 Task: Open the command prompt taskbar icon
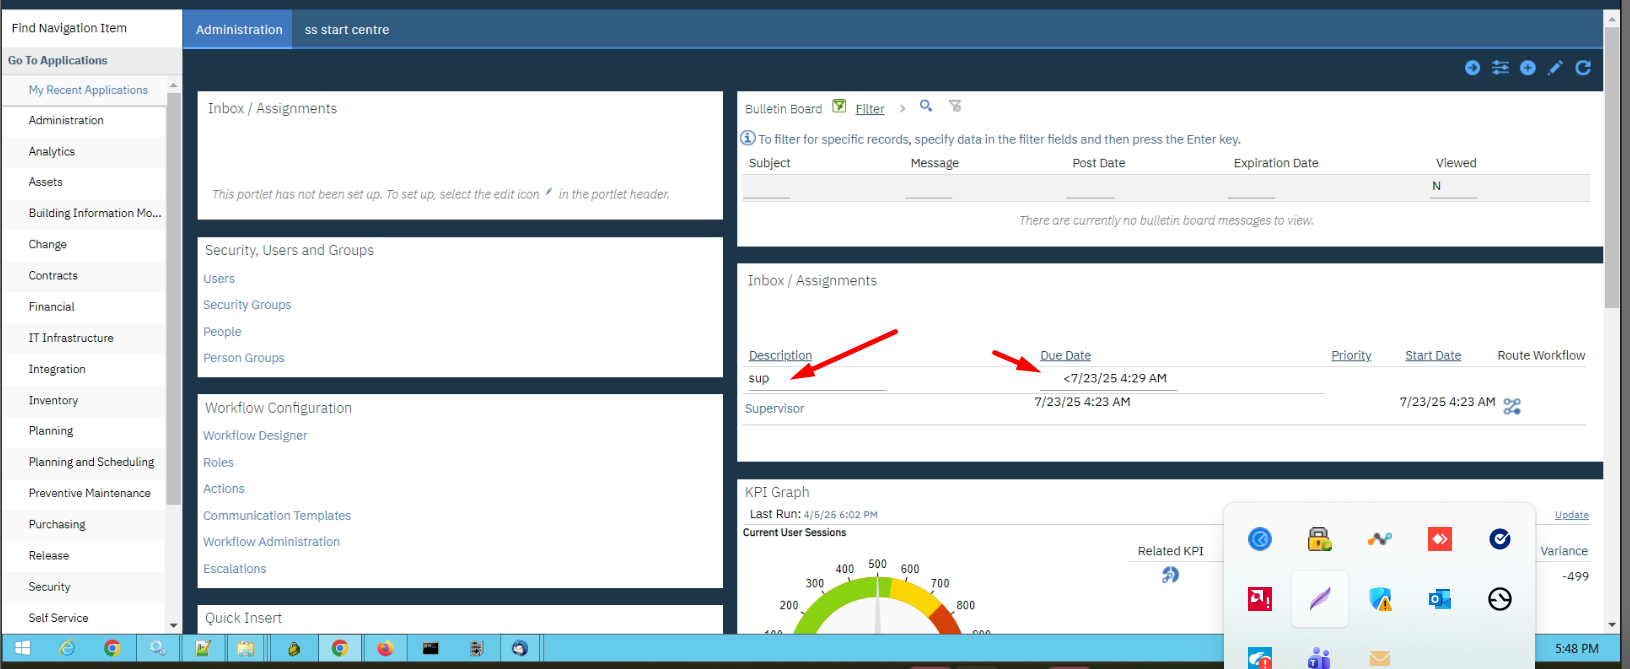coord(430,648)
